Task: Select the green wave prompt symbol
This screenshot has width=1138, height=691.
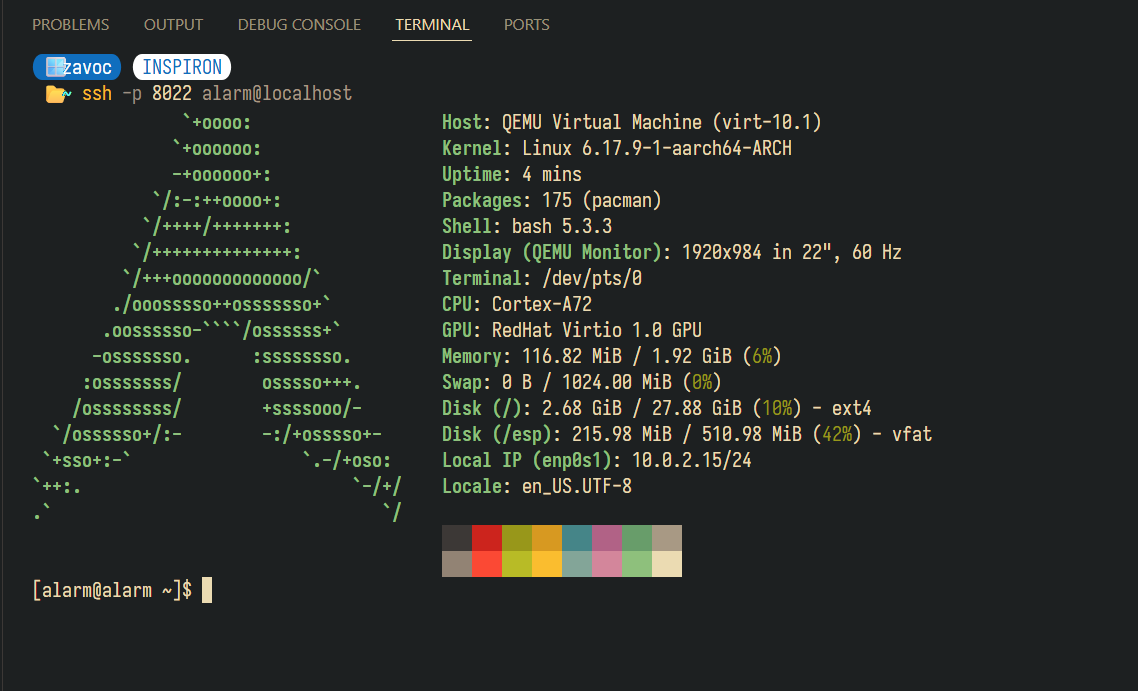Action: (68, 94)
